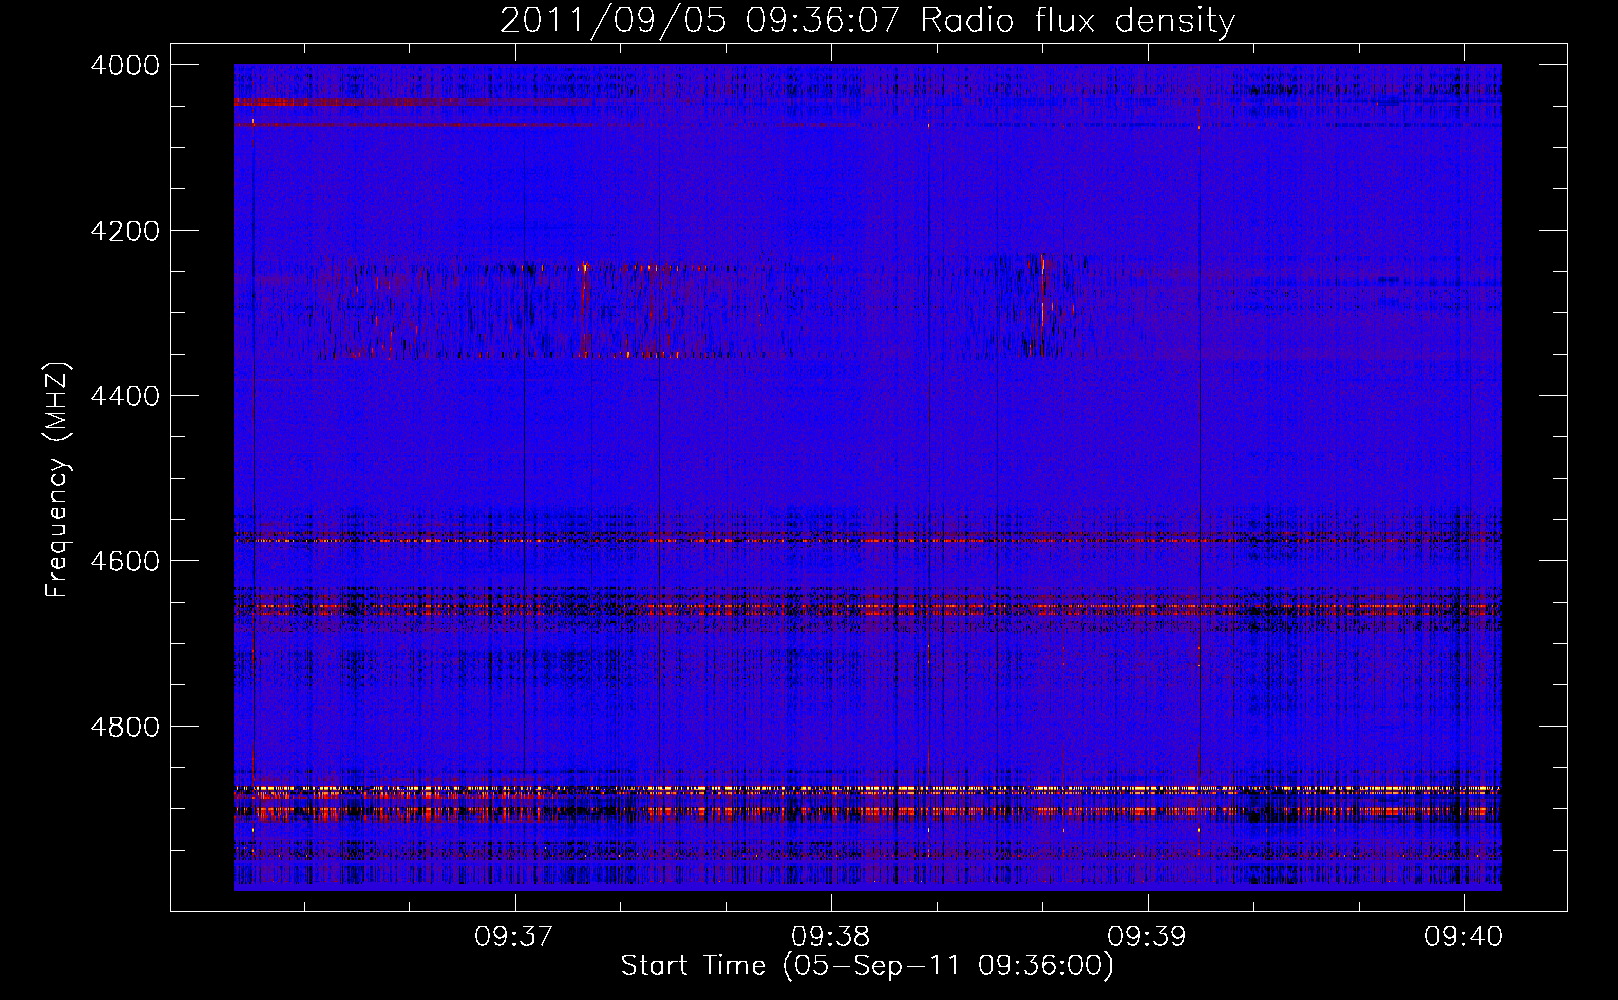The image size is (1618, 1000).
Task: Click the 4400 frequency axis label
Action: (x=125, y=396)
